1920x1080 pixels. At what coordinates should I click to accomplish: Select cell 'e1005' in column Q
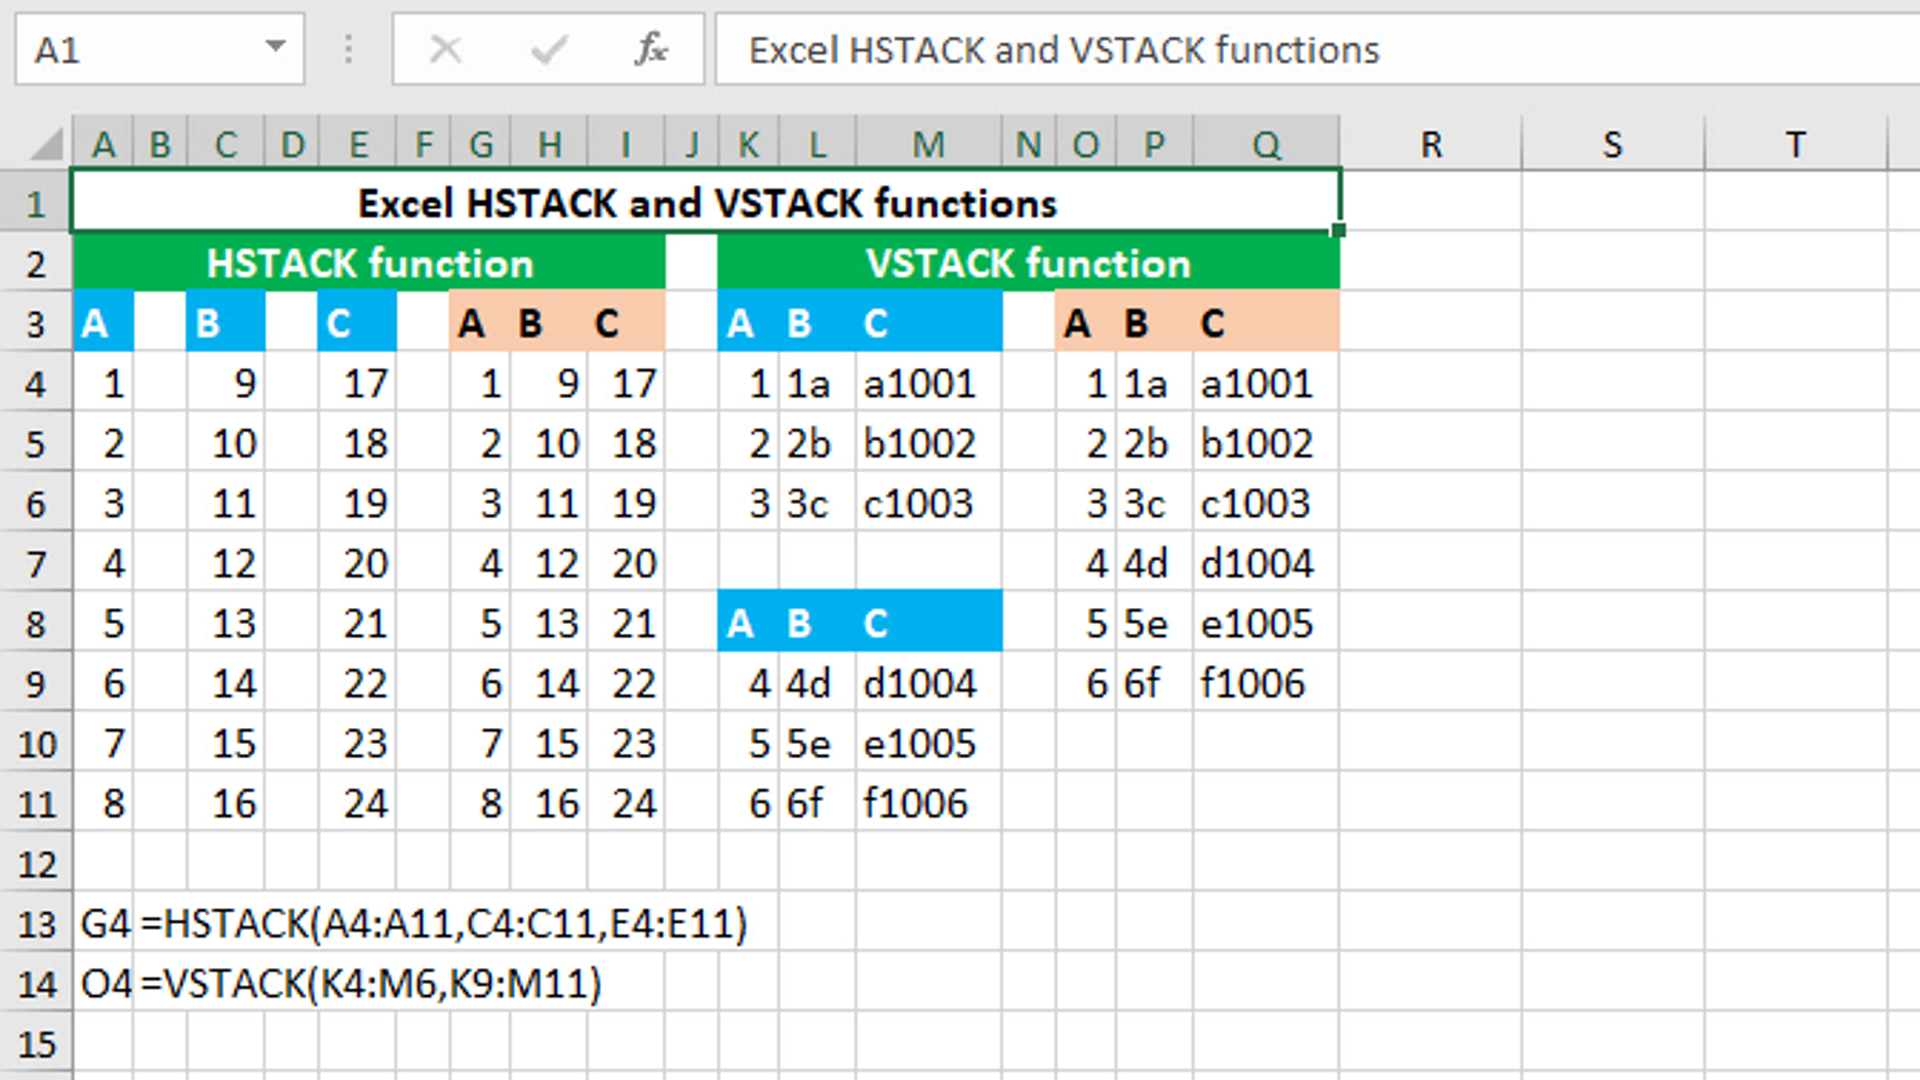coord(1266,623)
